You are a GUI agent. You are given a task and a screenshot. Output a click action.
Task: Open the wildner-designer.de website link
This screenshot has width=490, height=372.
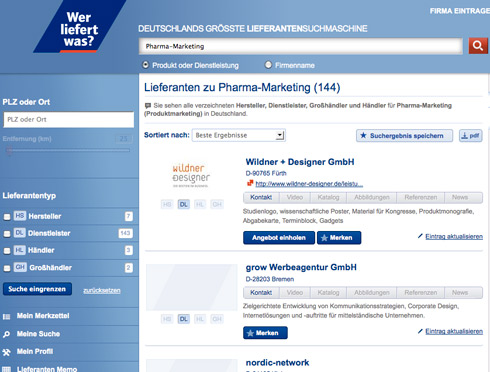pos(309,184)
